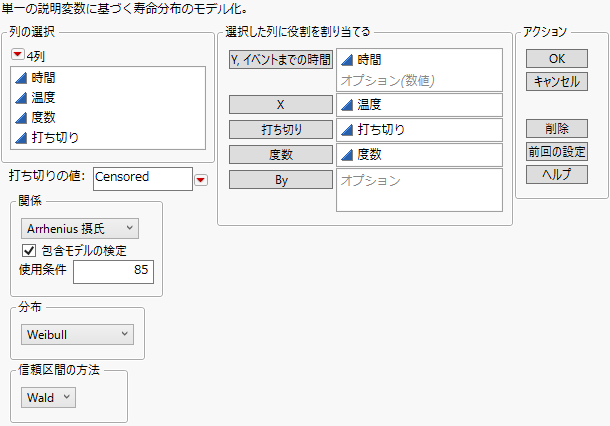Click the By role button

(280, 180)
